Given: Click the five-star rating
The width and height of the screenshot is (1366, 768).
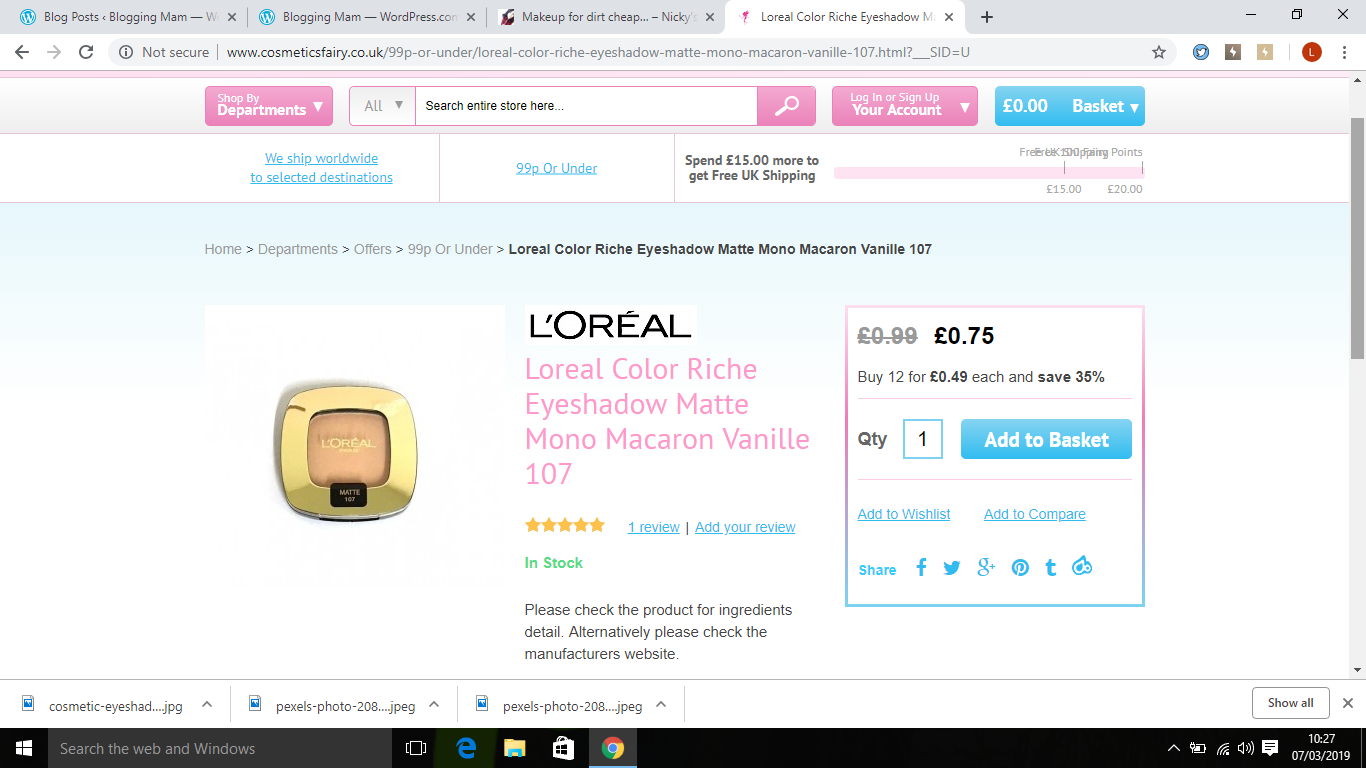Looking at the screenshot, I should coord(565,525).
